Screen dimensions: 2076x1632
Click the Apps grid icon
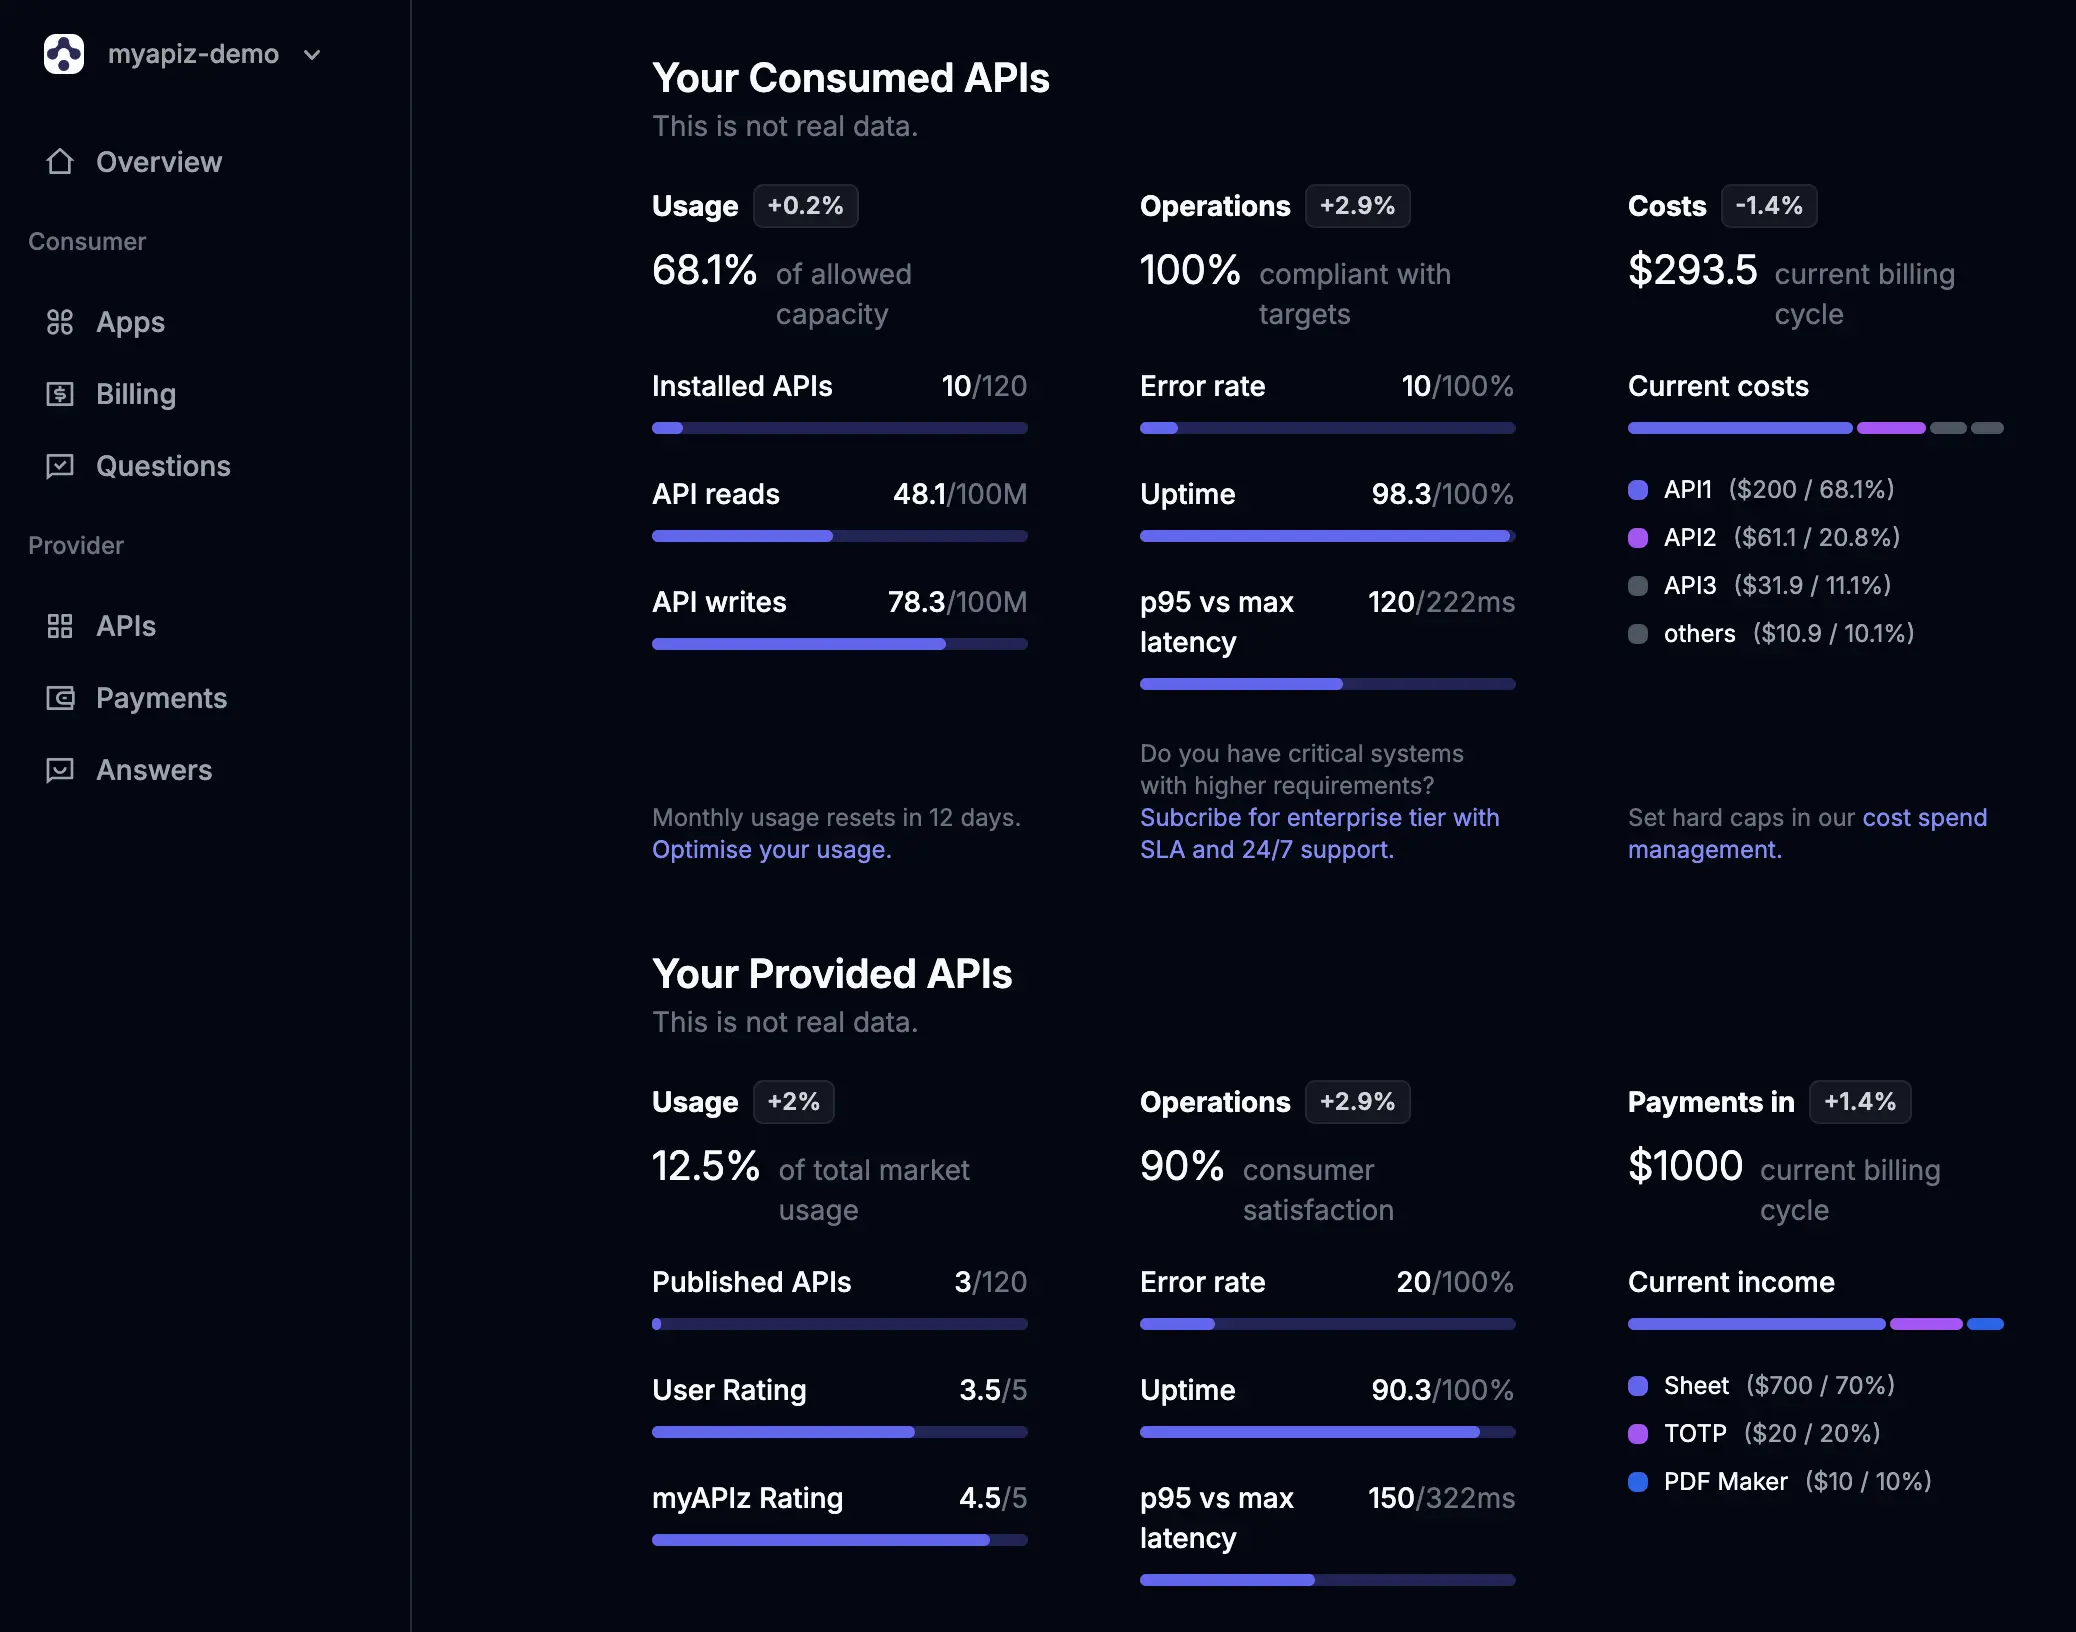[60, 322]
